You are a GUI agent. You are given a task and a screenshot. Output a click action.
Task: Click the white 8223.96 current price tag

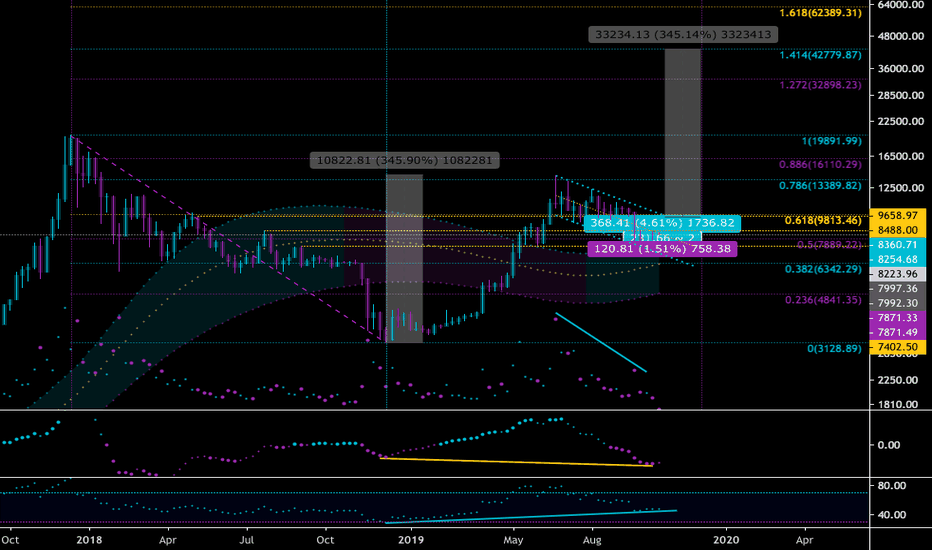[898, 274]
